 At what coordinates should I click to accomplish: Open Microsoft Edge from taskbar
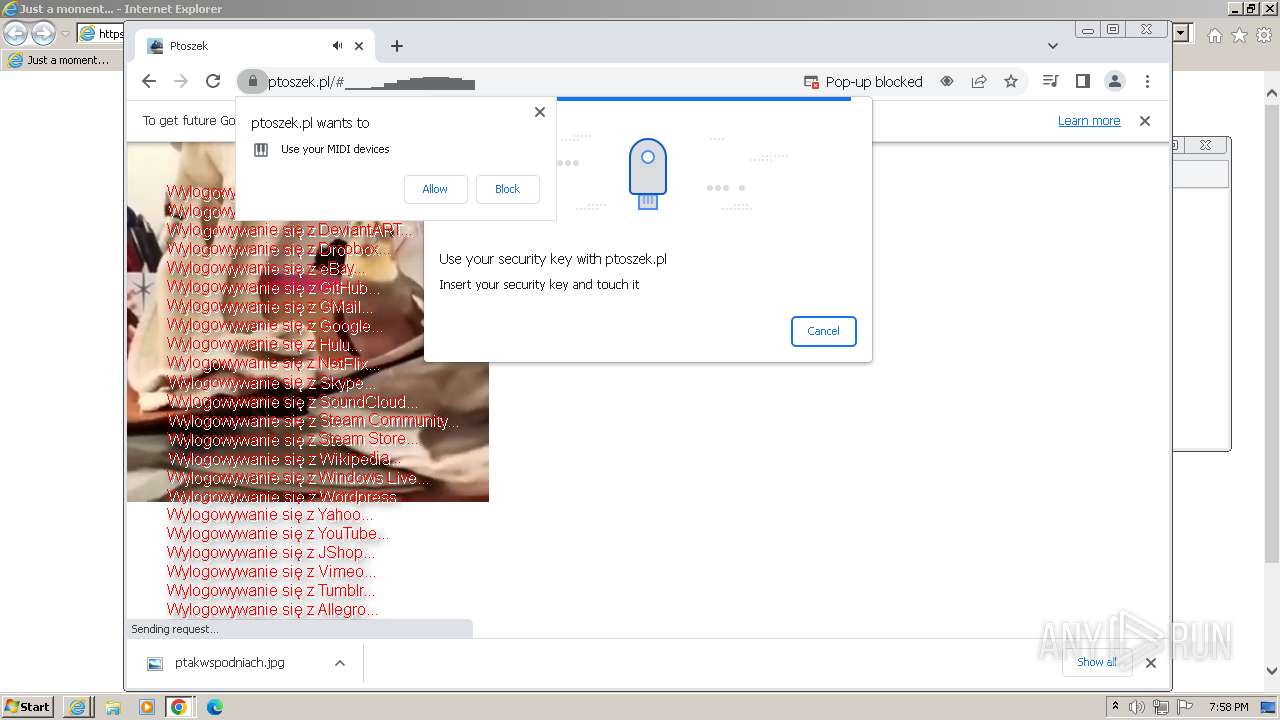214,707
